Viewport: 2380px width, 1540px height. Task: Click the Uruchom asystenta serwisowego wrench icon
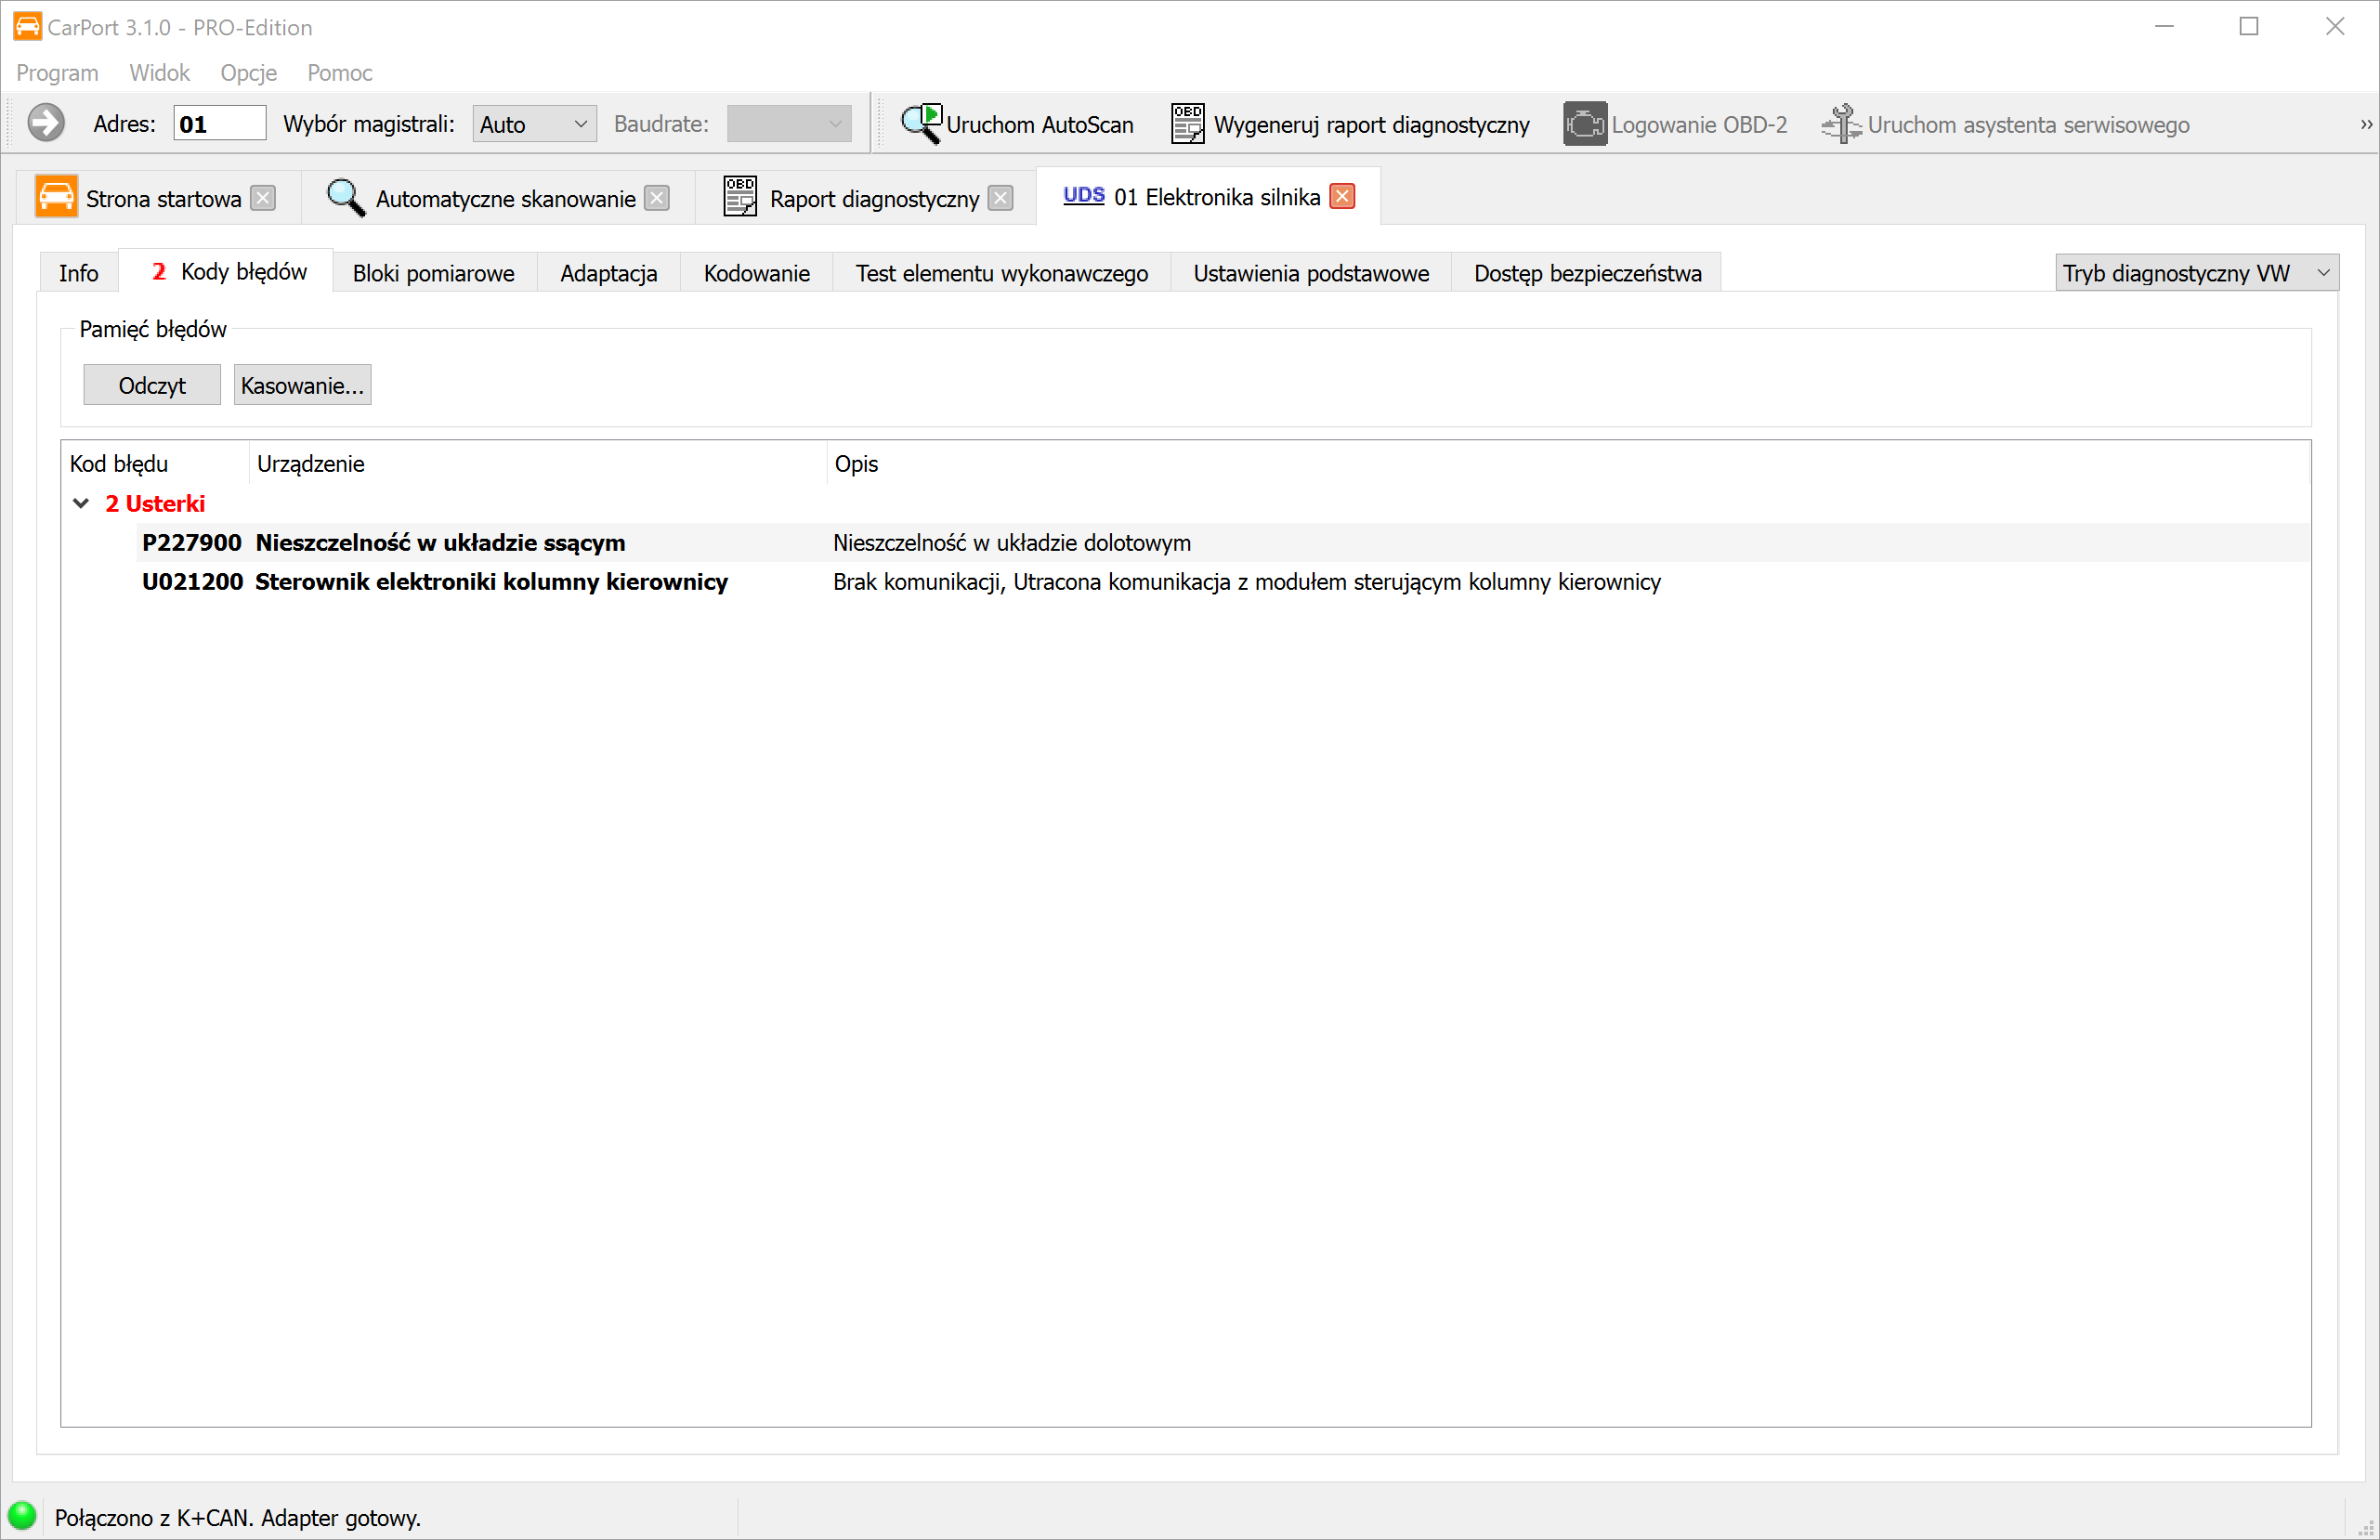point(1840,124)
